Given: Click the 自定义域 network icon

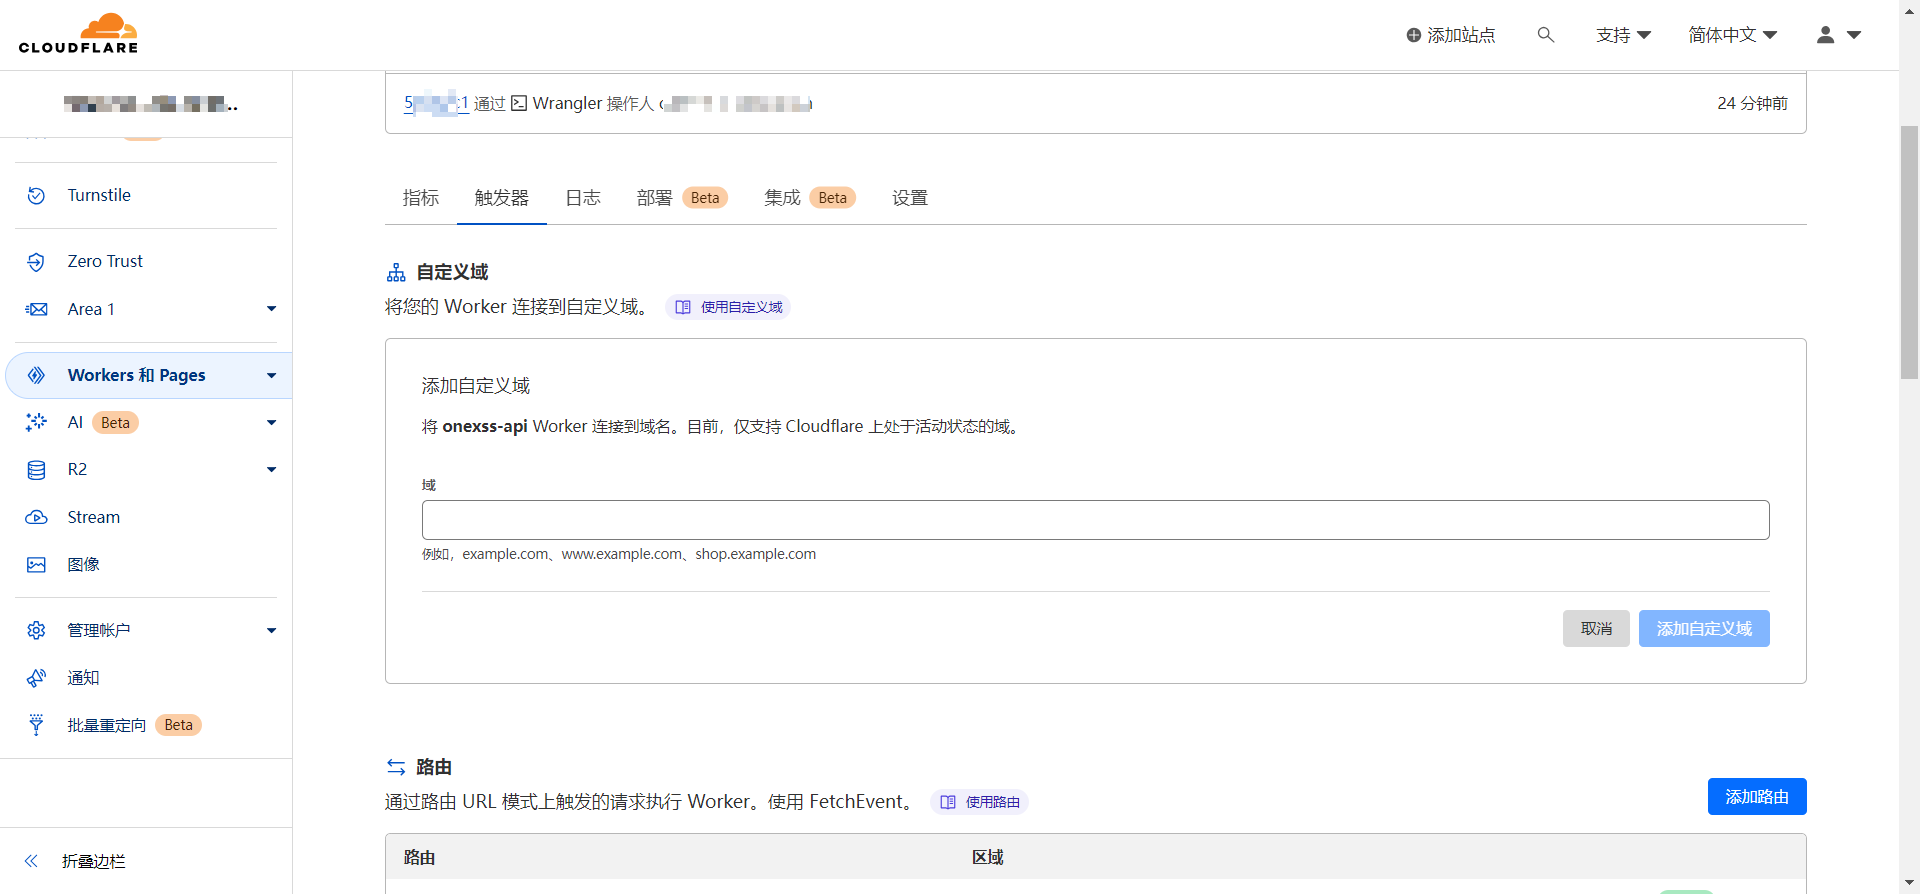Looking at the screenshot, I should 396,272.
